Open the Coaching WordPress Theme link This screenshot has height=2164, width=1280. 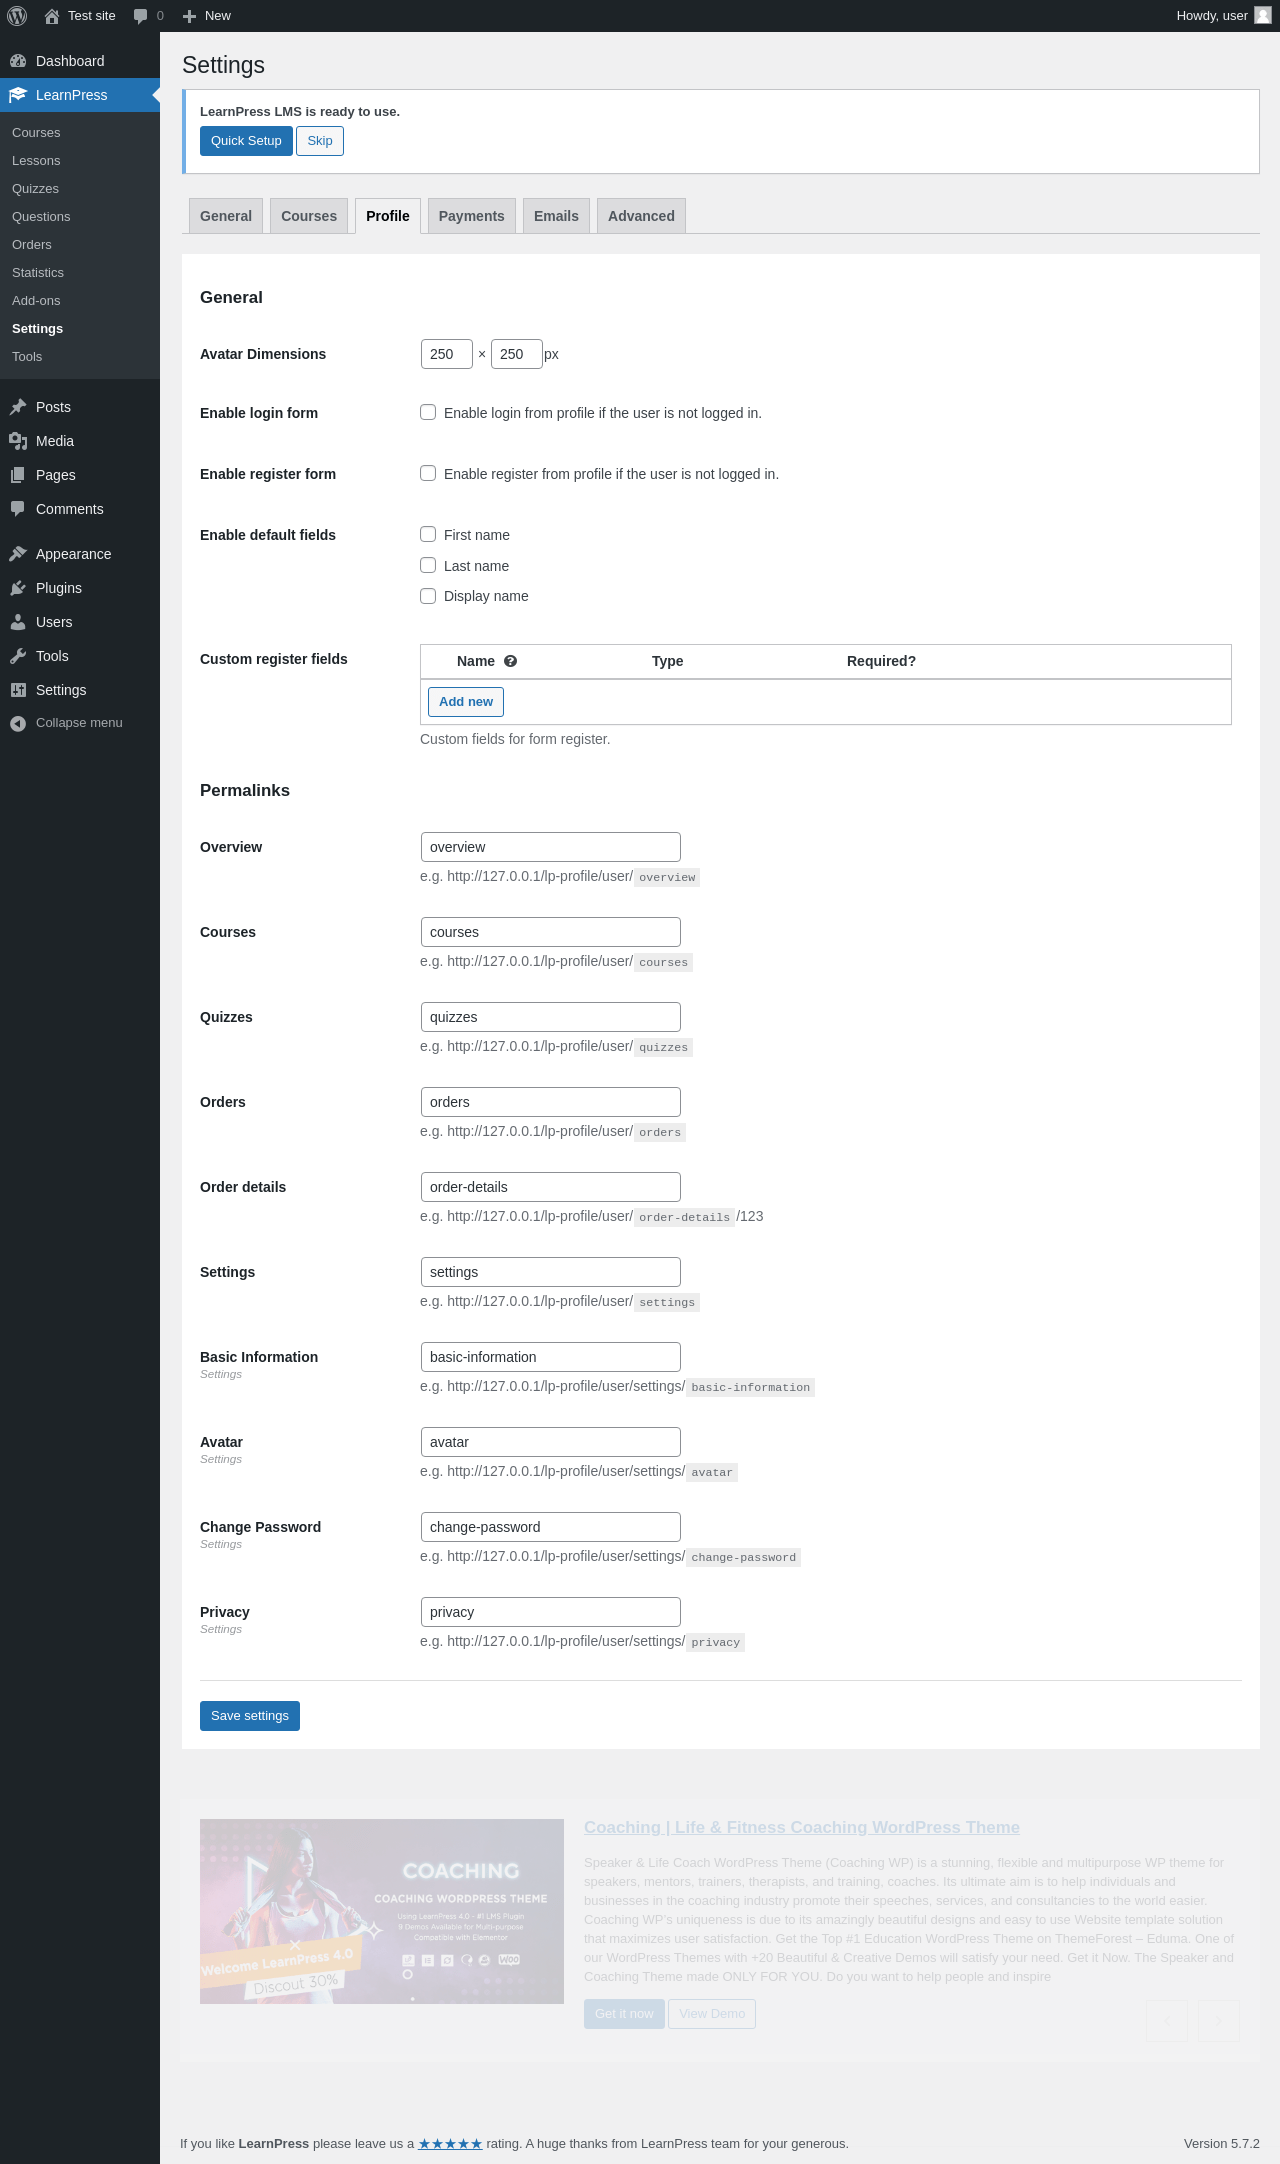coord(802,1827)
